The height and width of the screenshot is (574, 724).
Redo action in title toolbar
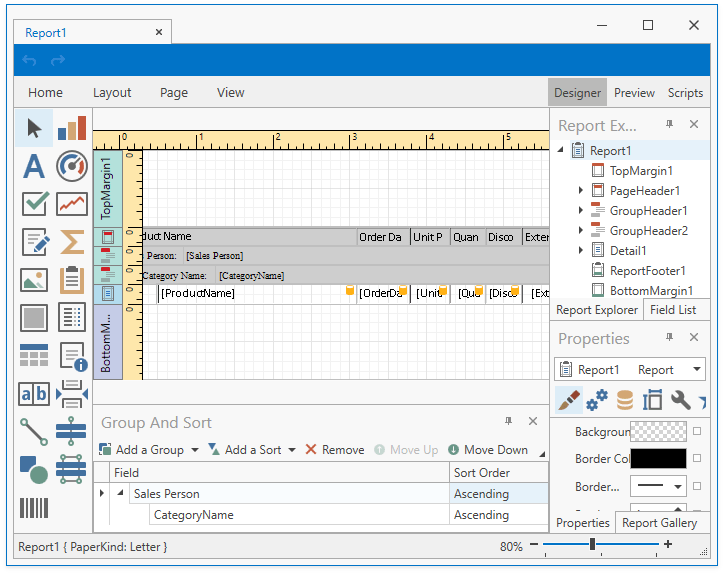(x=58, y=60)
